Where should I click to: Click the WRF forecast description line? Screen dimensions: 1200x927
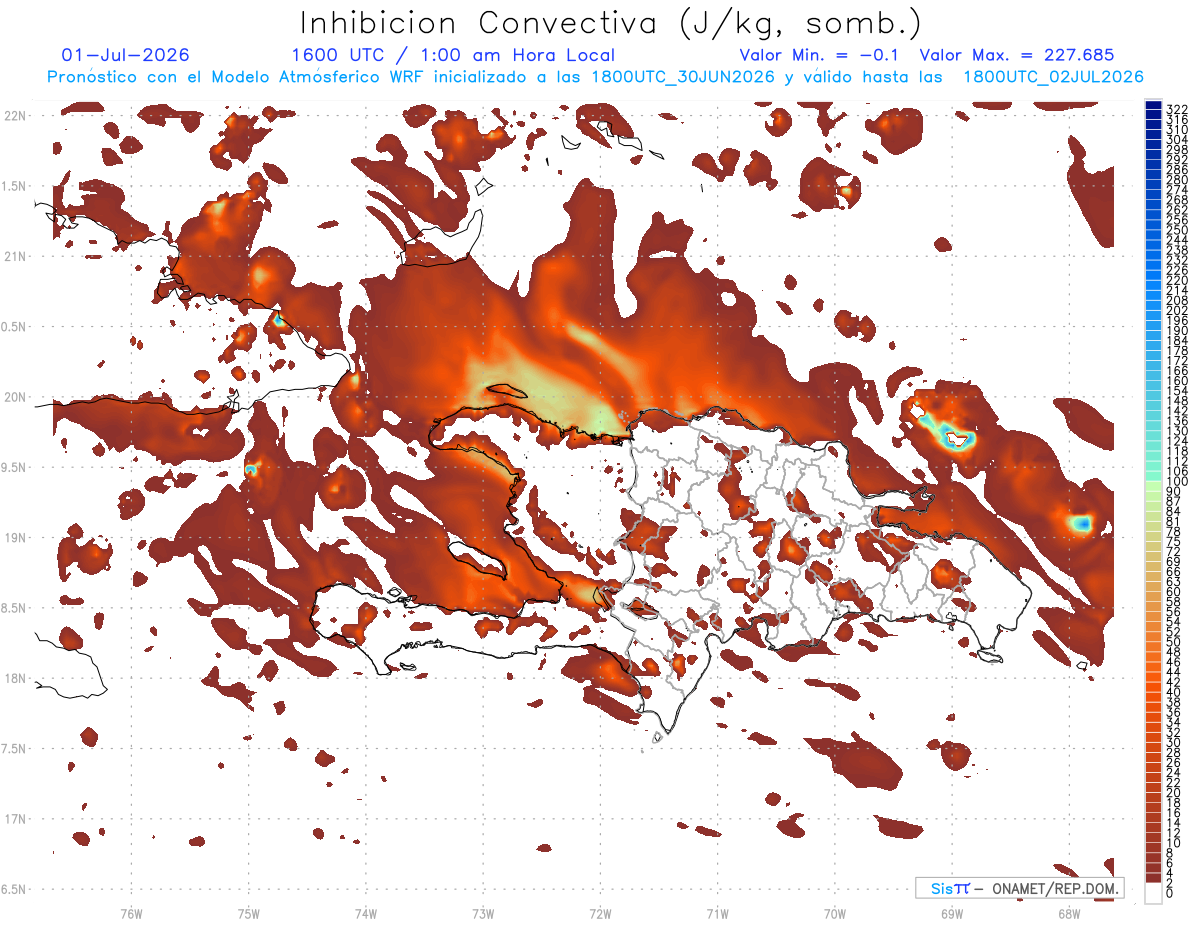[595, 77]
